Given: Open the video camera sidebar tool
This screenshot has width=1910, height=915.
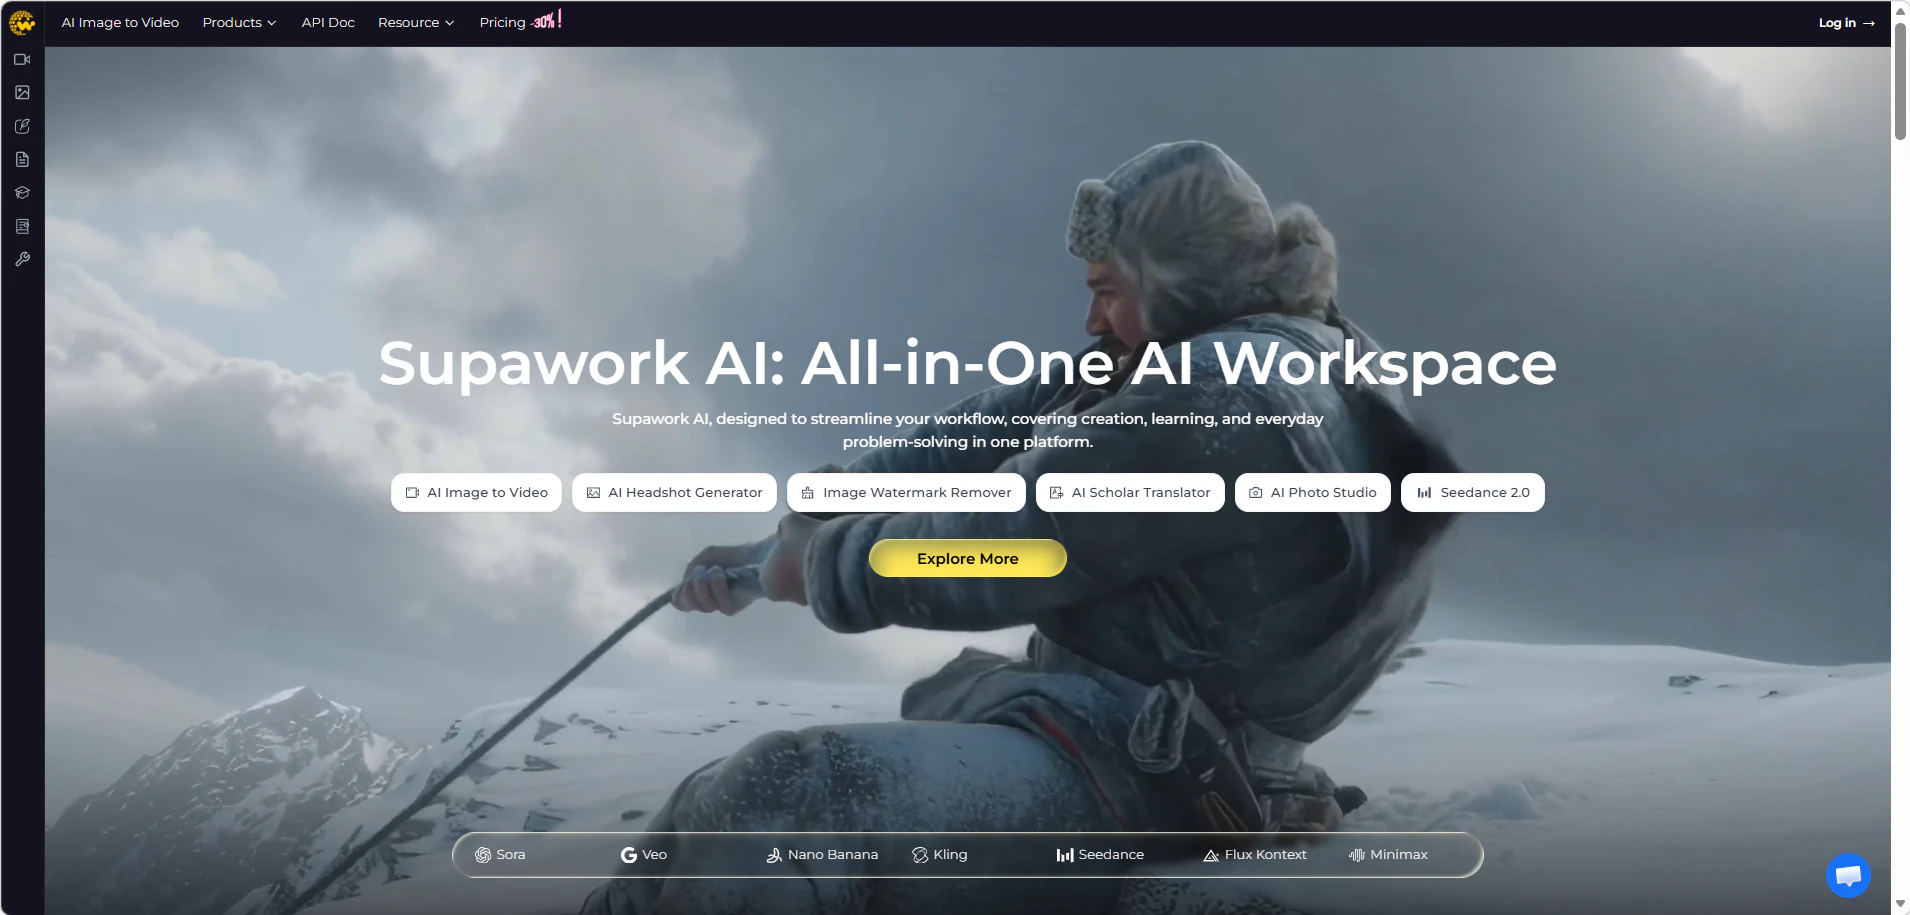Looking at the screenshot, I should (x=22, y=60).
